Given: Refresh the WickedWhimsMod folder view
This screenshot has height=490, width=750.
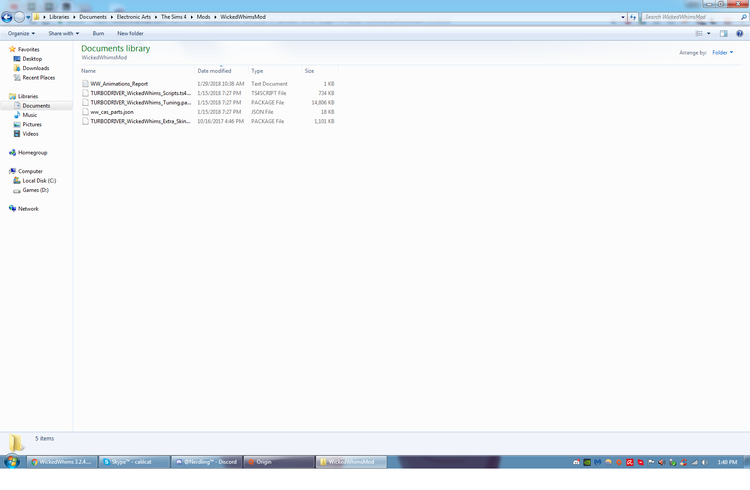Looking at the screenshot, I should point(633,17).
